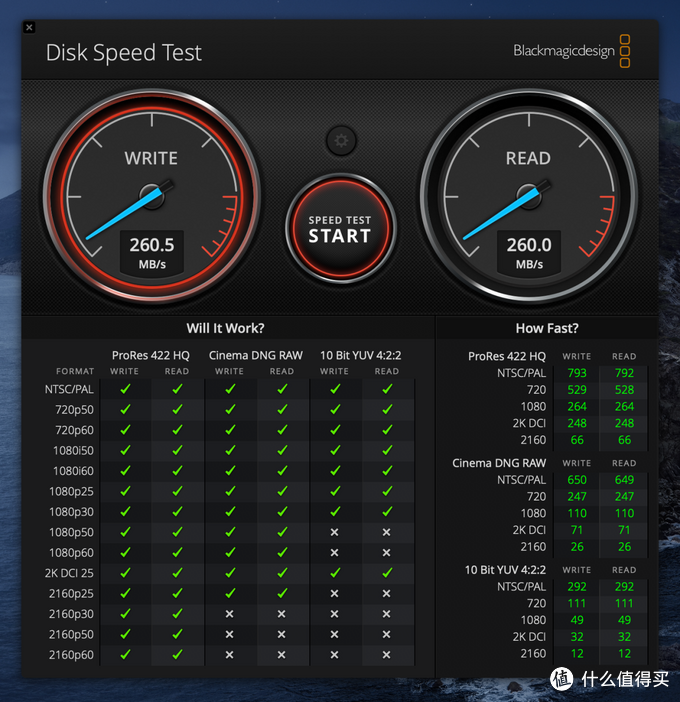Click the 2160p60 format row label

[72, 655]
